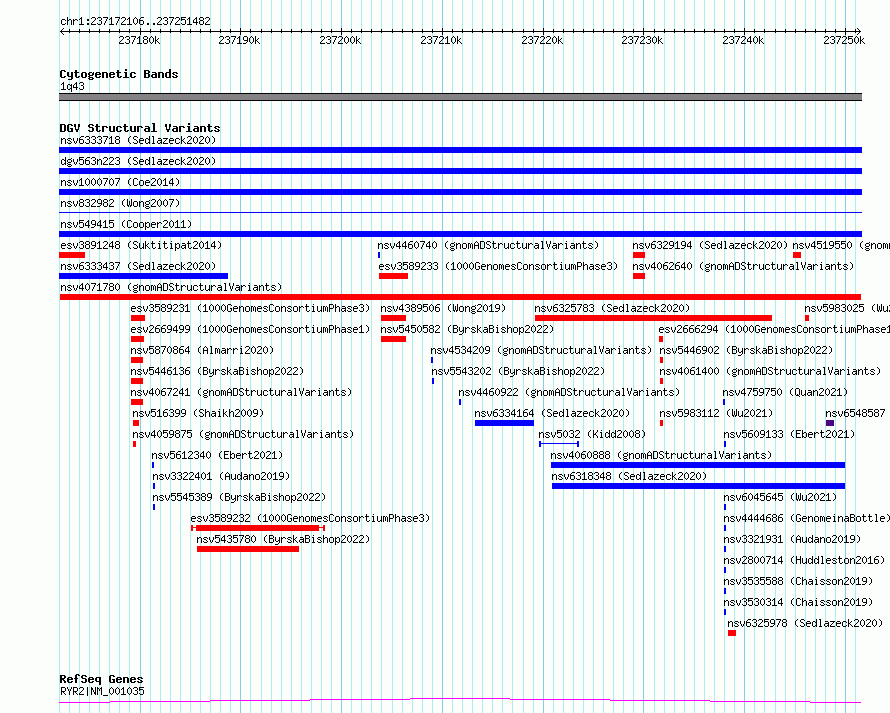This screenshot has height=713, width=890.
Task: Select esv3589231 (1000GenomesConsortiumPhase3) label
Action: [250, 308]
